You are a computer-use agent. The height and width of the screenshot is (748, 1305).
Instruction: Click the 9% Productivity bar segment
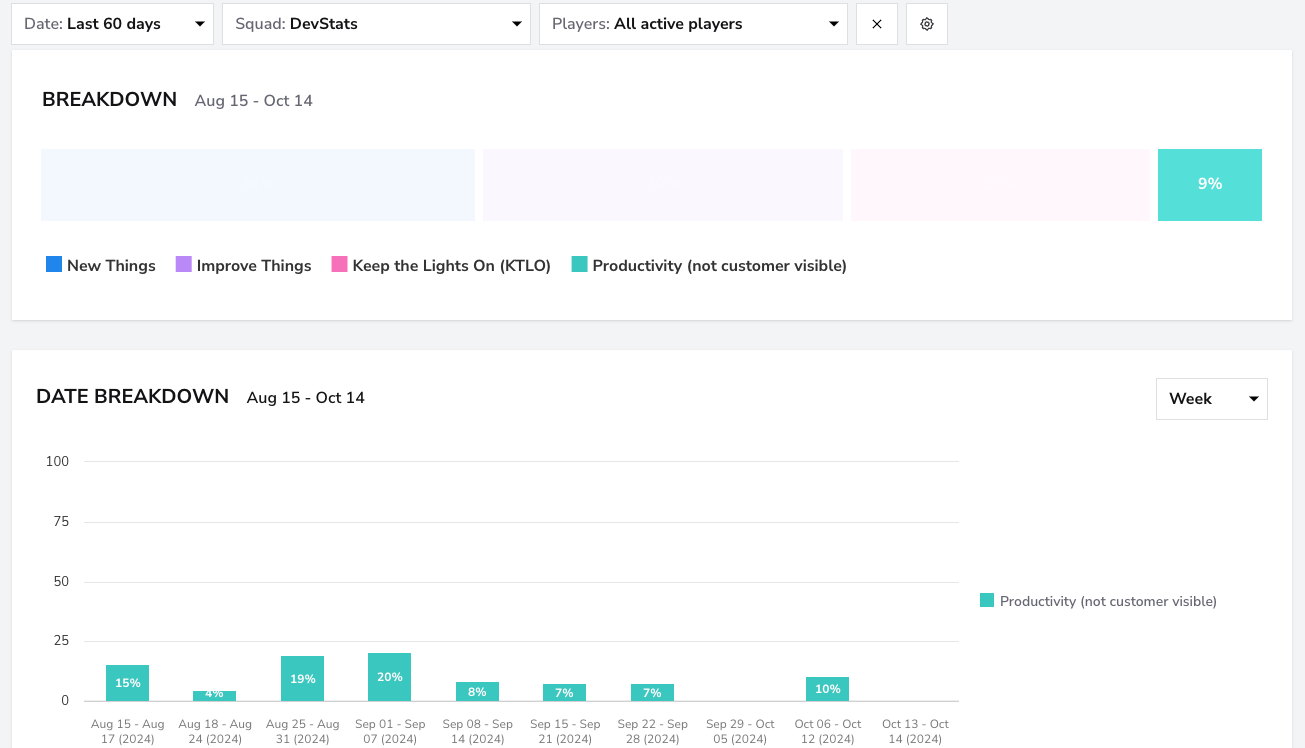[x=1210, y=185]
